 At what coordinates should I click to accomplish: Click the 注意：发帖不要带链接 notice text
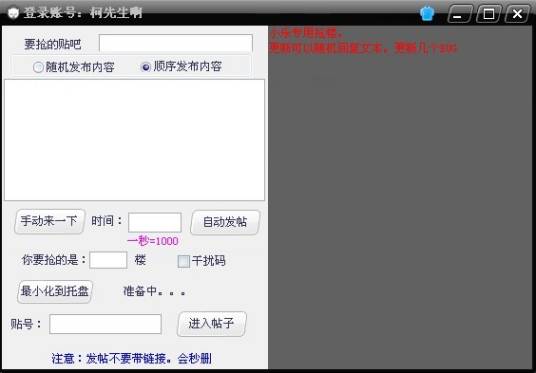coord(132,359)
